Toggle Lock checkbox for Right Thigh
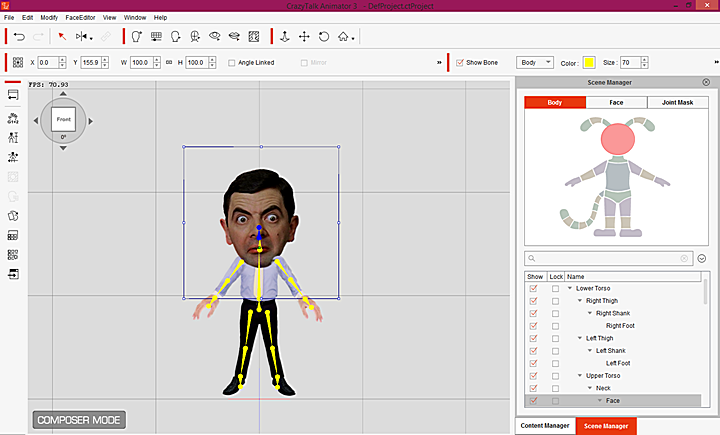This screenshot has width=720, height=435. pos(555,301)
